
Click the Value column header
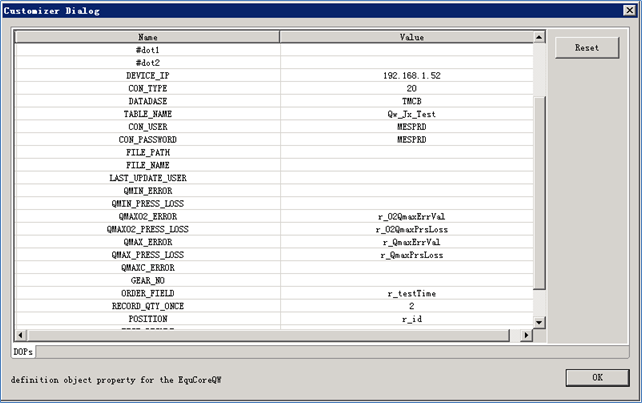[x=411, y=37]
